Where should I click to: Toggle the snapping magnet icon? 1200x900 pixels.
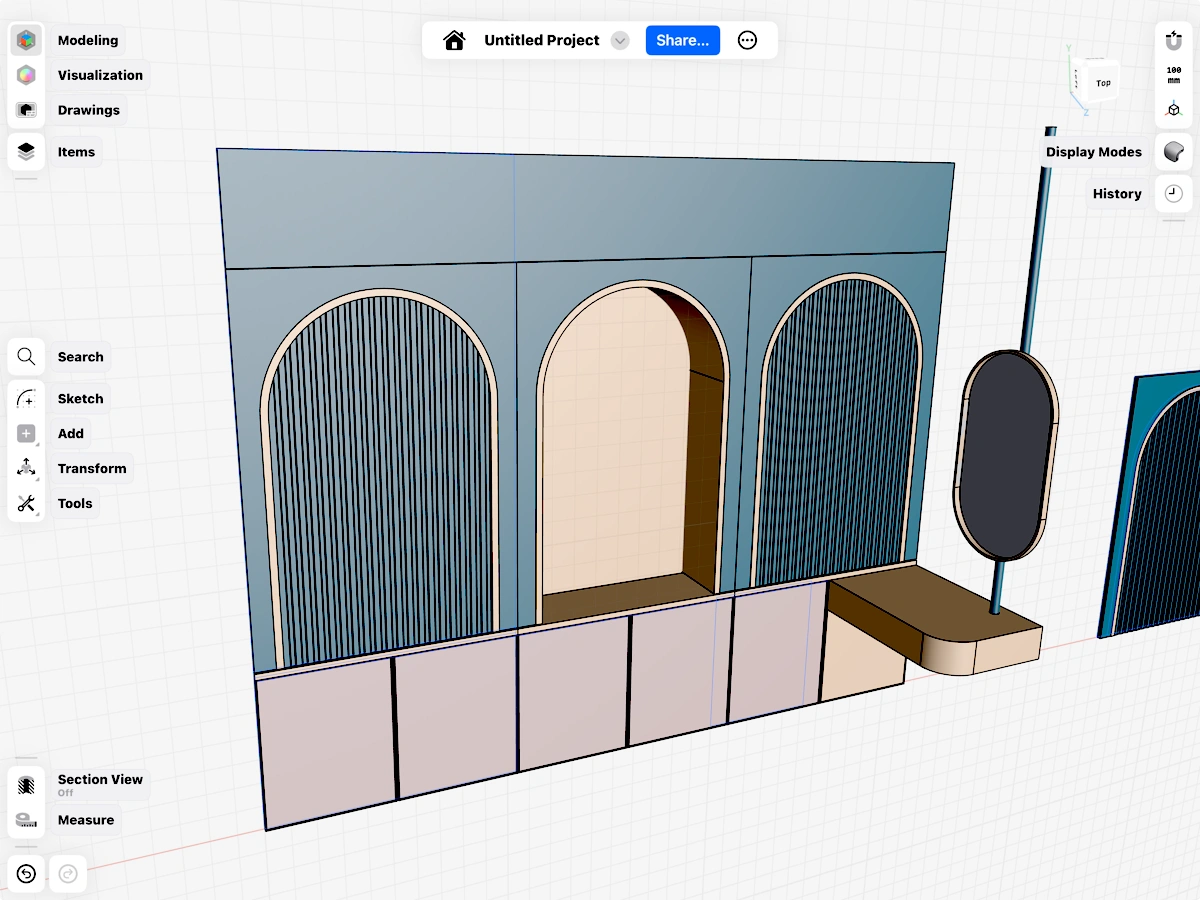[1173, 41]
